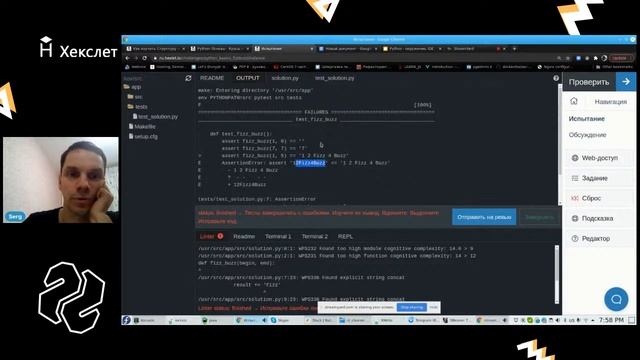This screenshot has width=640, height=360.
Task: Open the Подсказка hint
Action: pos(599,218)
